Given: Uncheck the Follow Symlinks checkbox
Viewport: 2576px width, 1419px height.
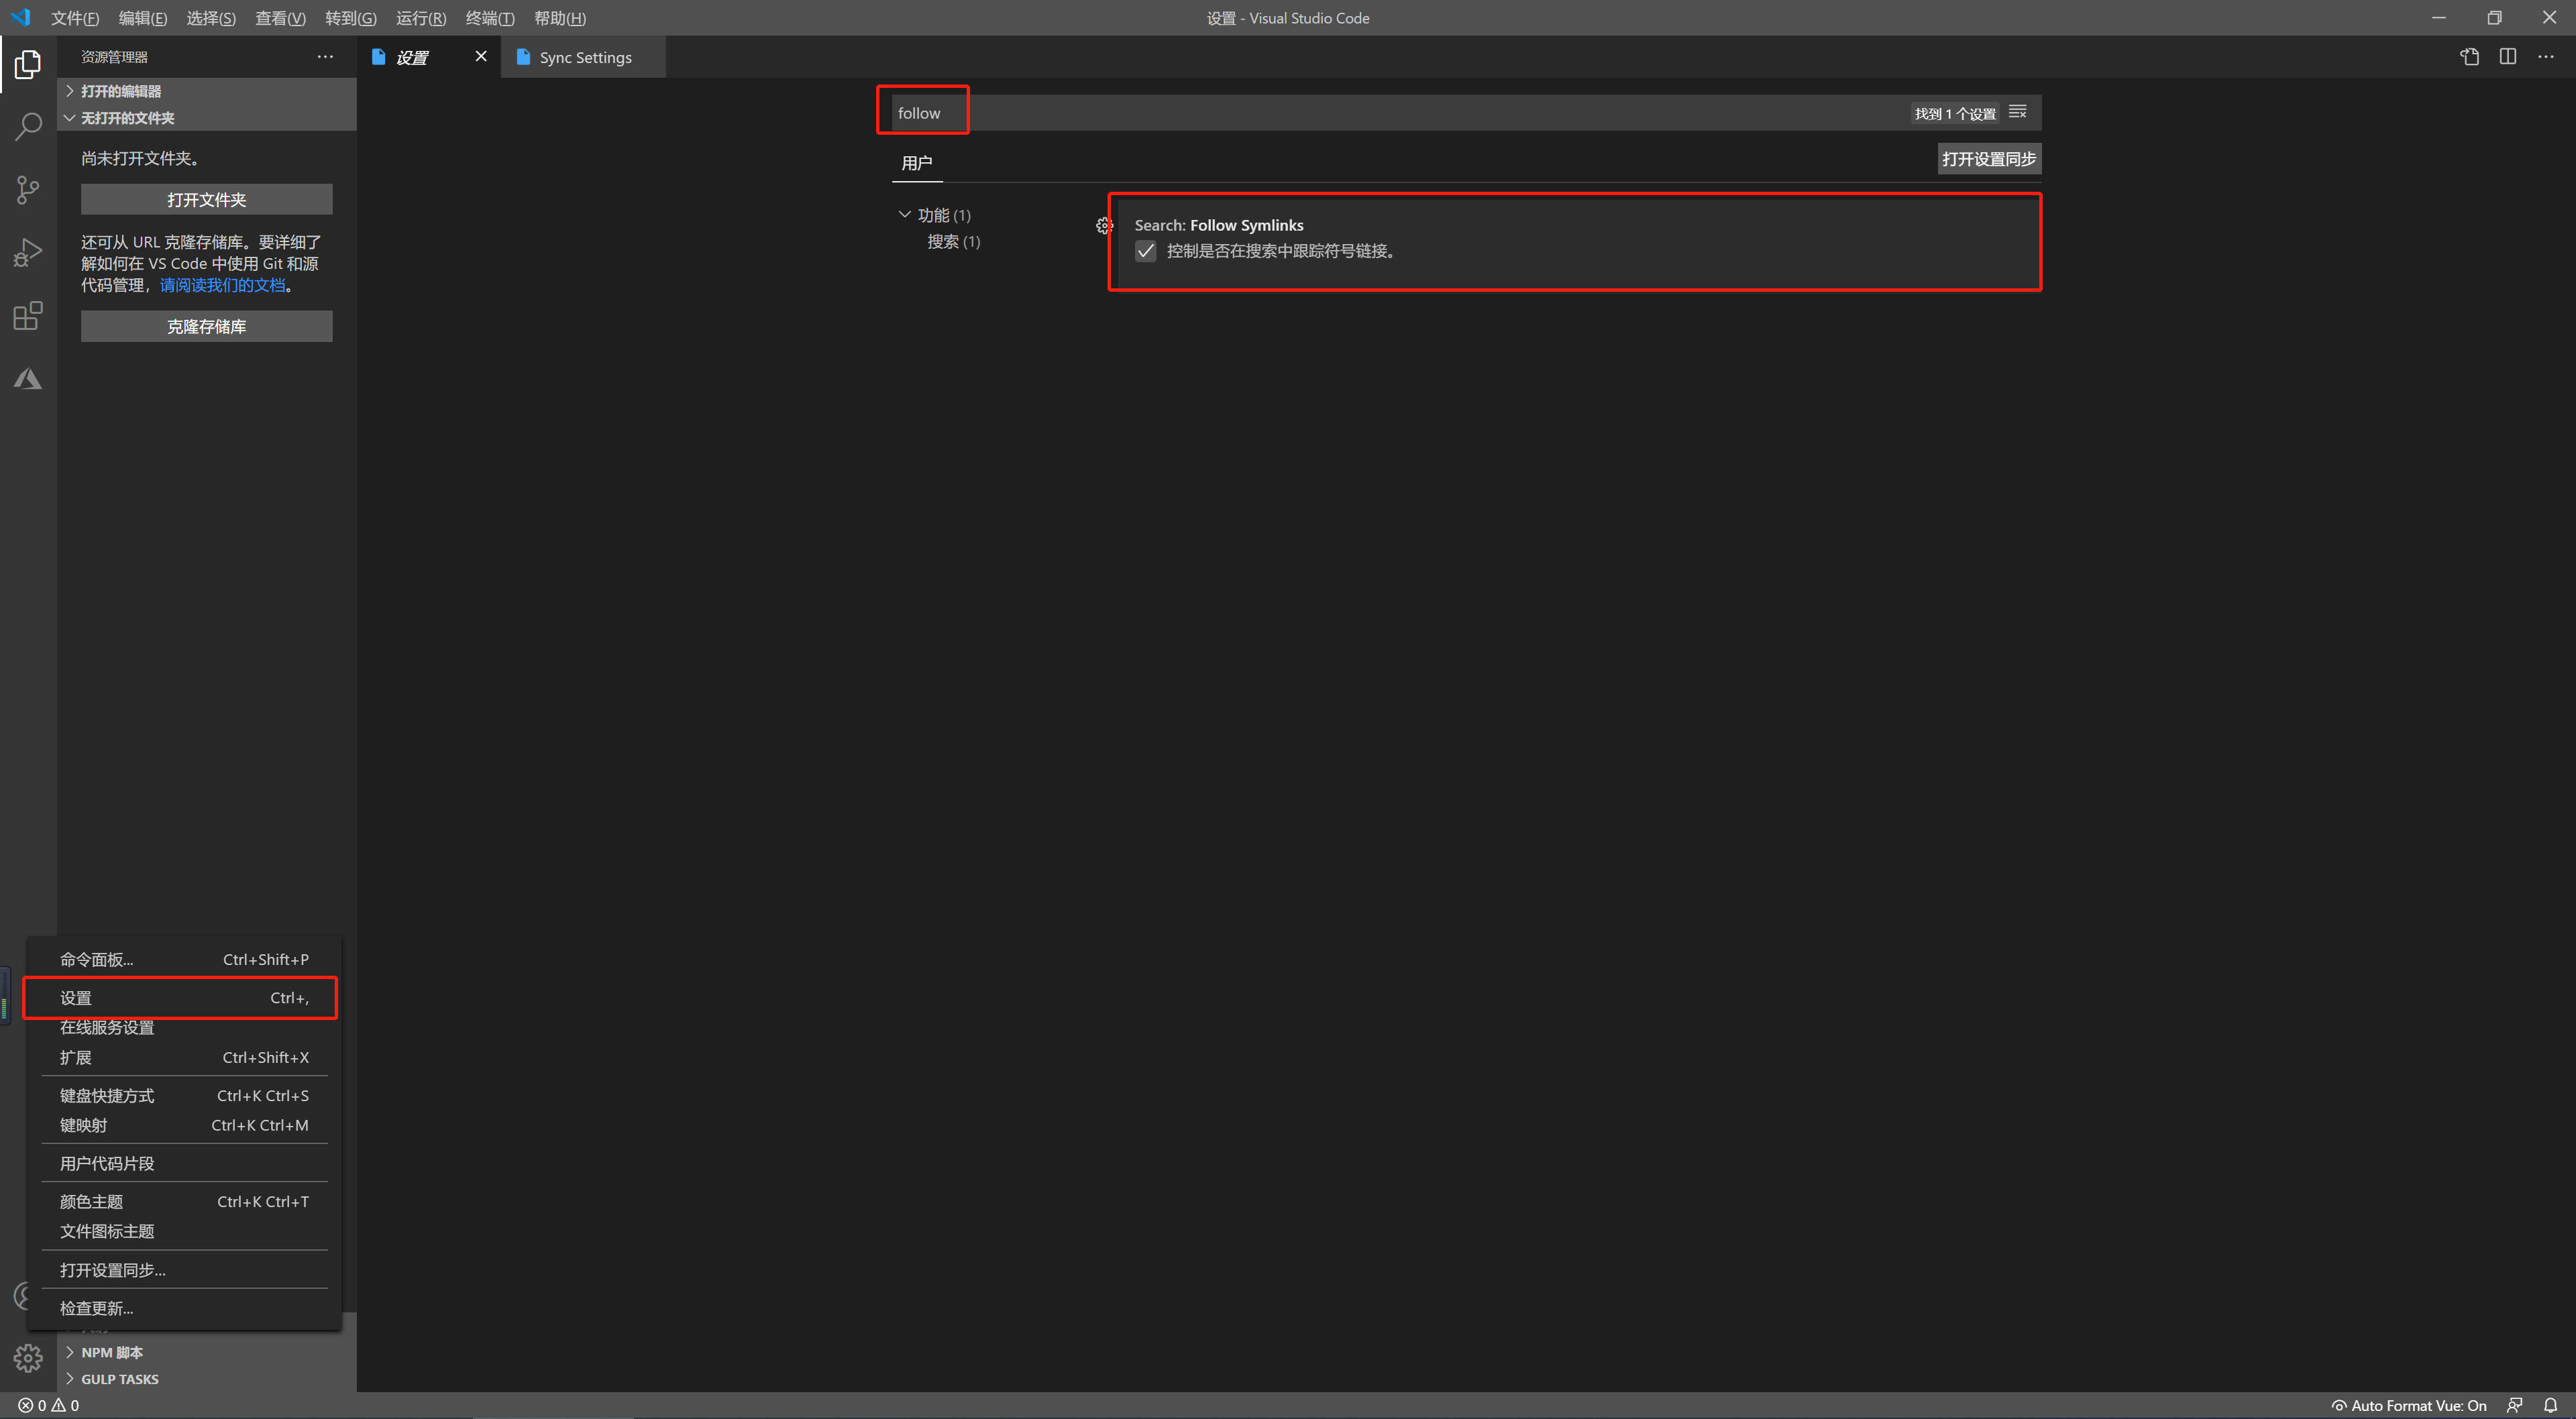Looking at the screenshot, I should point(1146,251).
